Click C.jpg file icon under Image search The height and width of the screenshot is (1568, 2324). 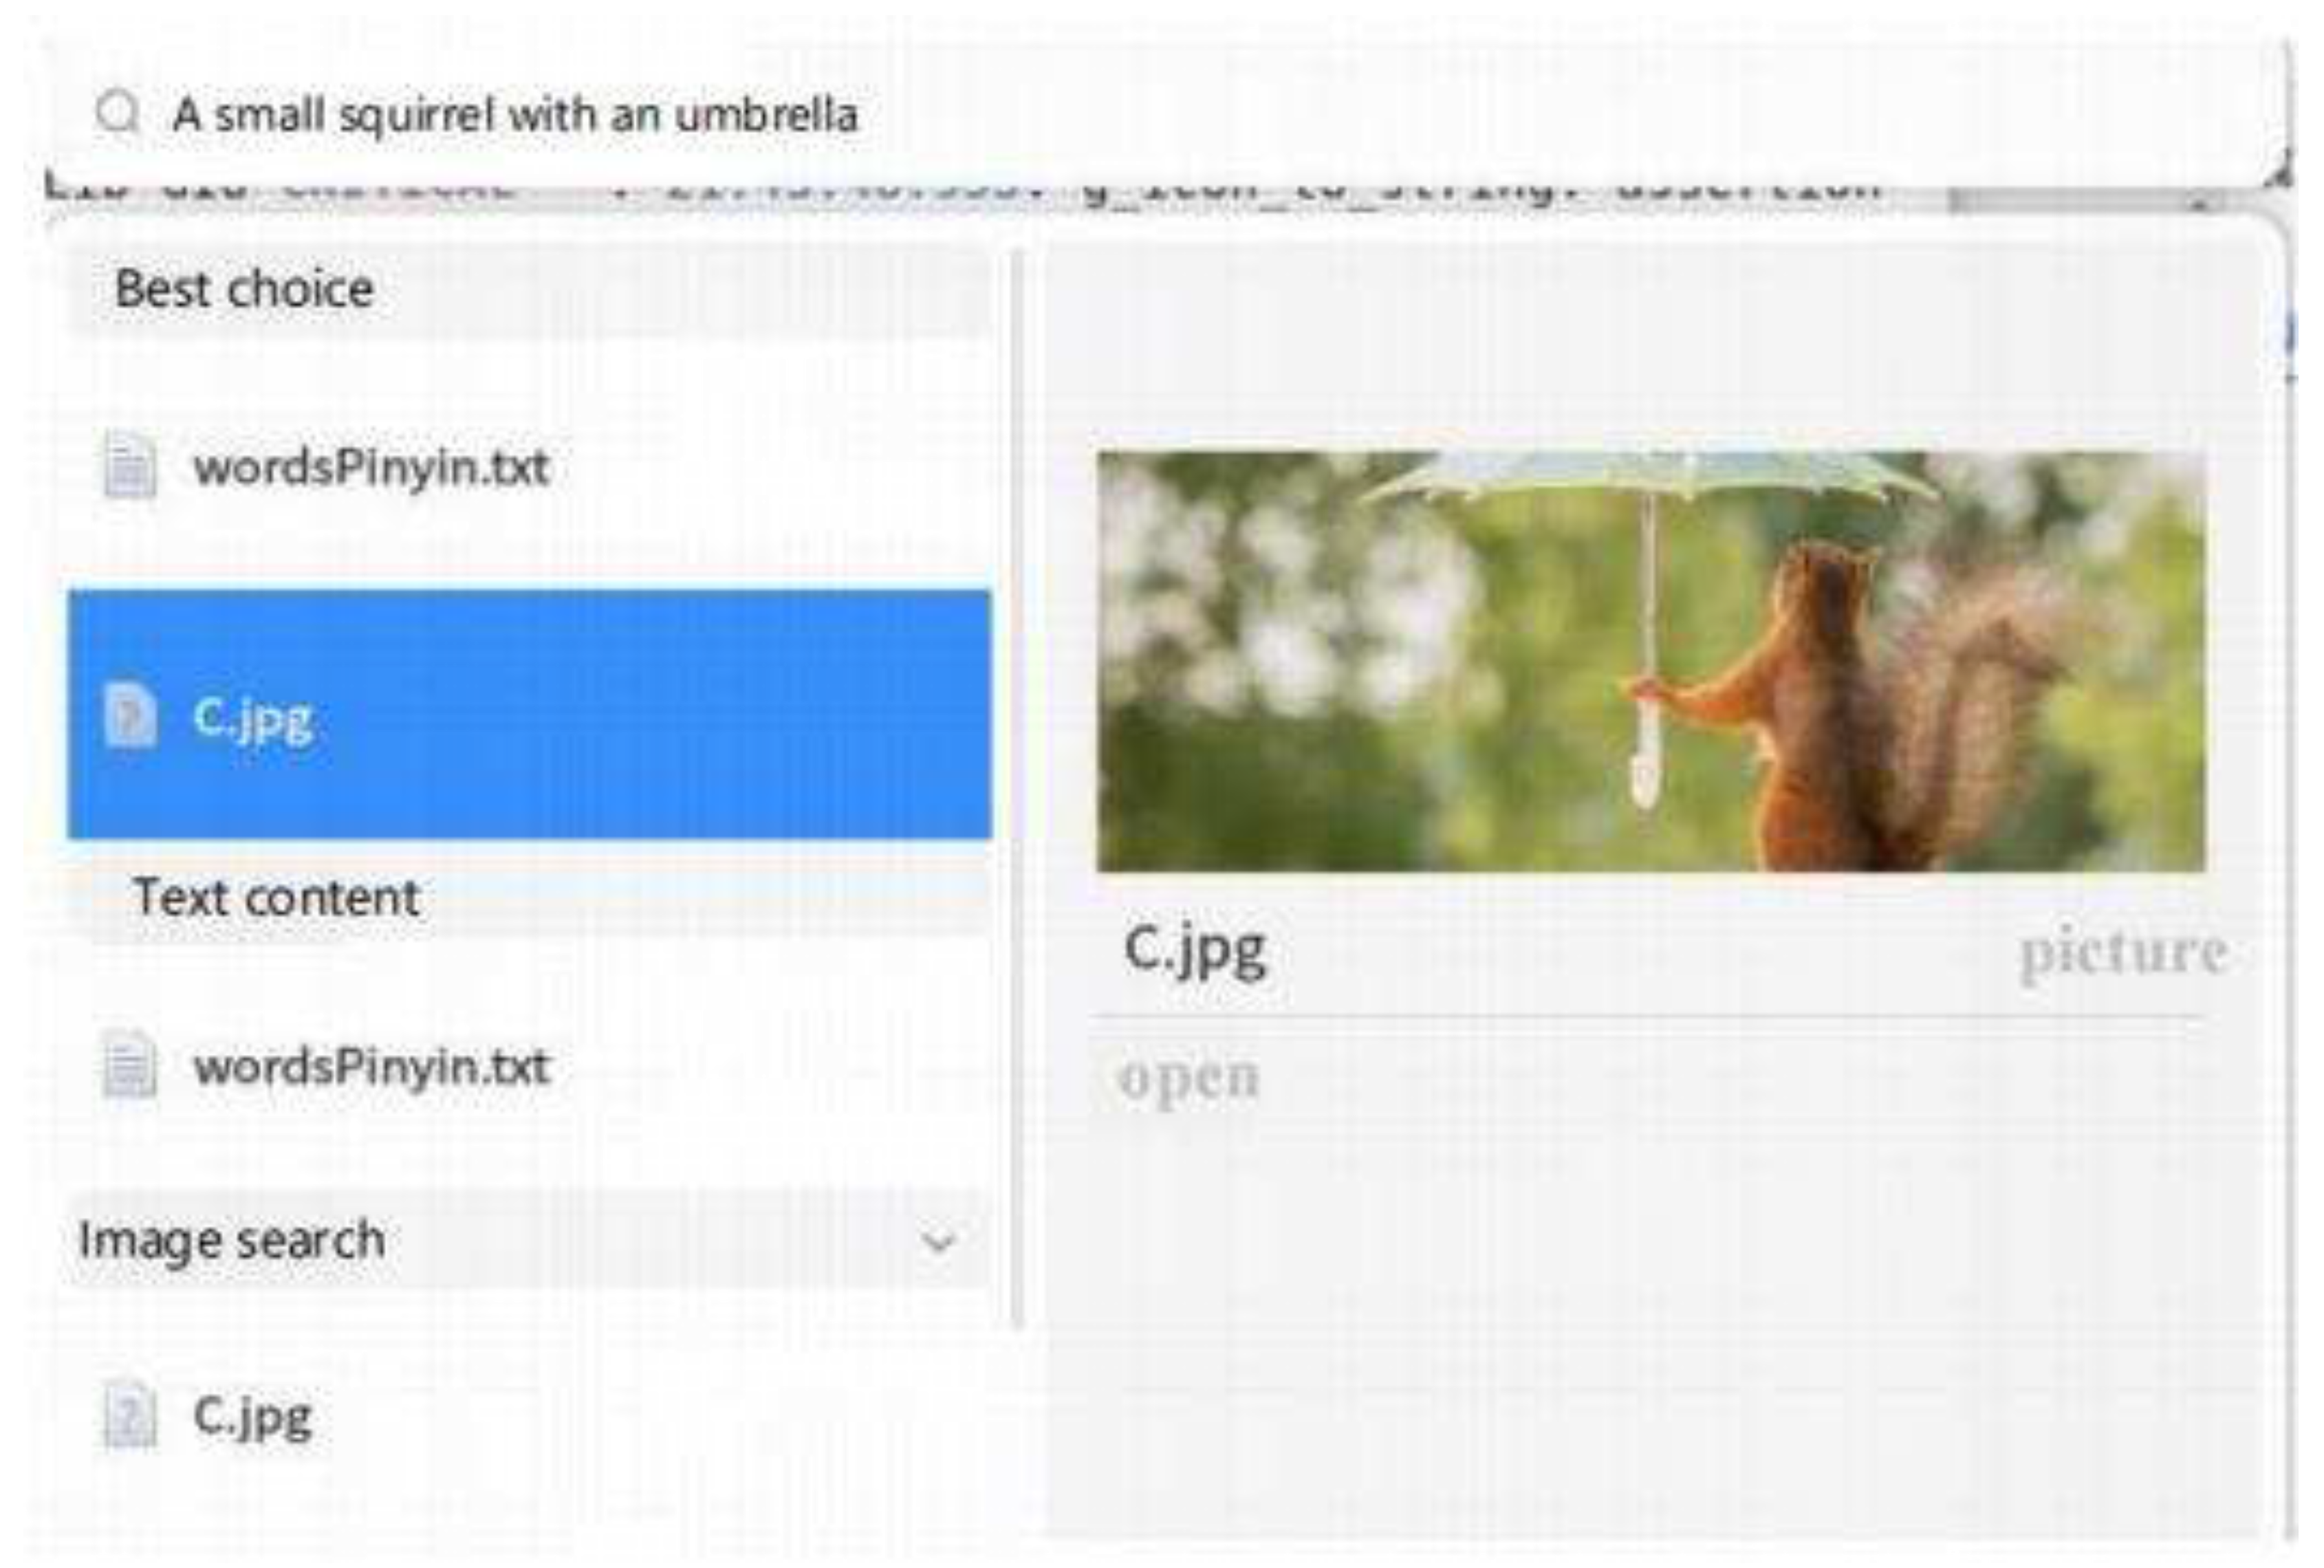[130, 1415]
